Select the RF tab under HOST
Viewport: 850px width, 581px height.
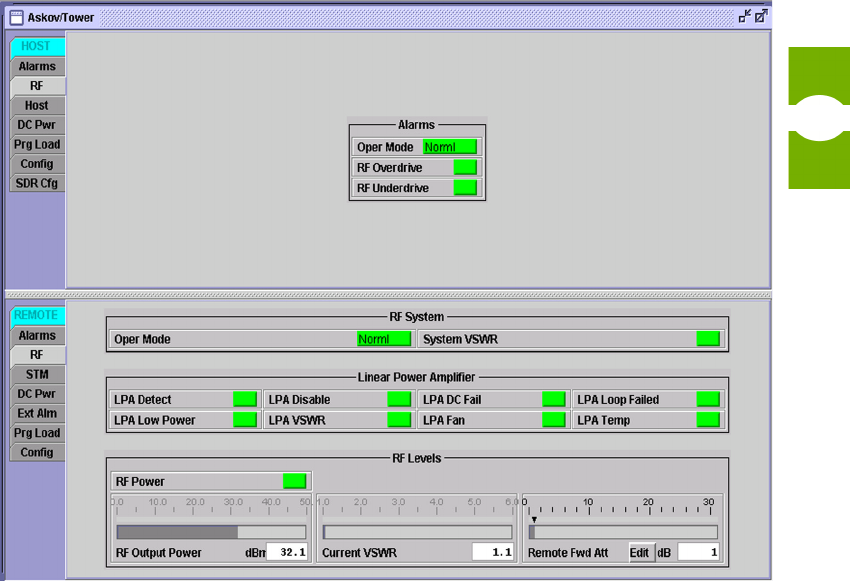point(37,86)
